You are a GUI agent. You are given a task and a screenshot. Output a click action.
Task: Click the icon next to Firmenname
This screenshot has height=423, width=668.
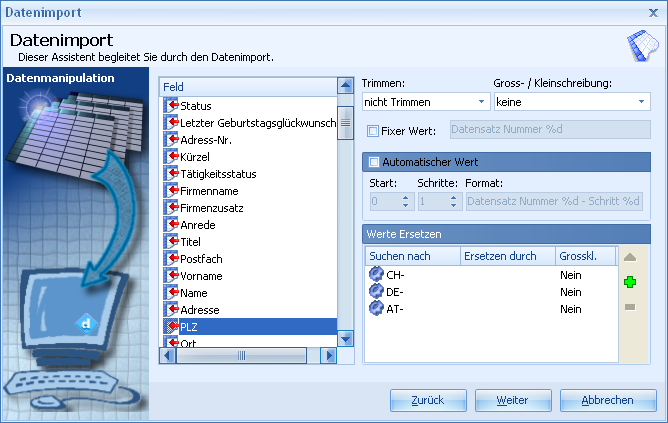(x=171, y=190)
